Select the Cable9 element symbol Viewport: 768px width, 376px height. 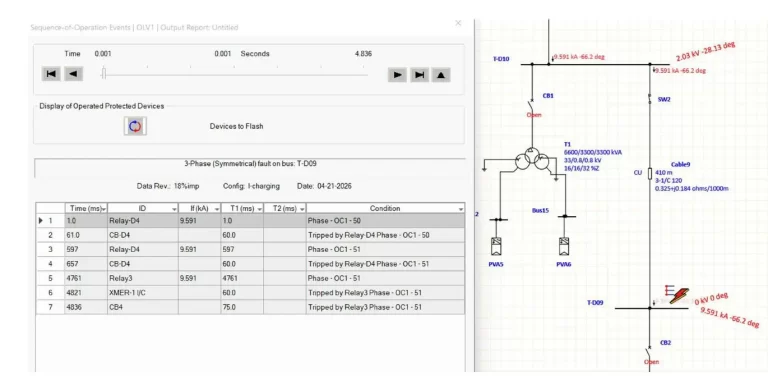650,173
